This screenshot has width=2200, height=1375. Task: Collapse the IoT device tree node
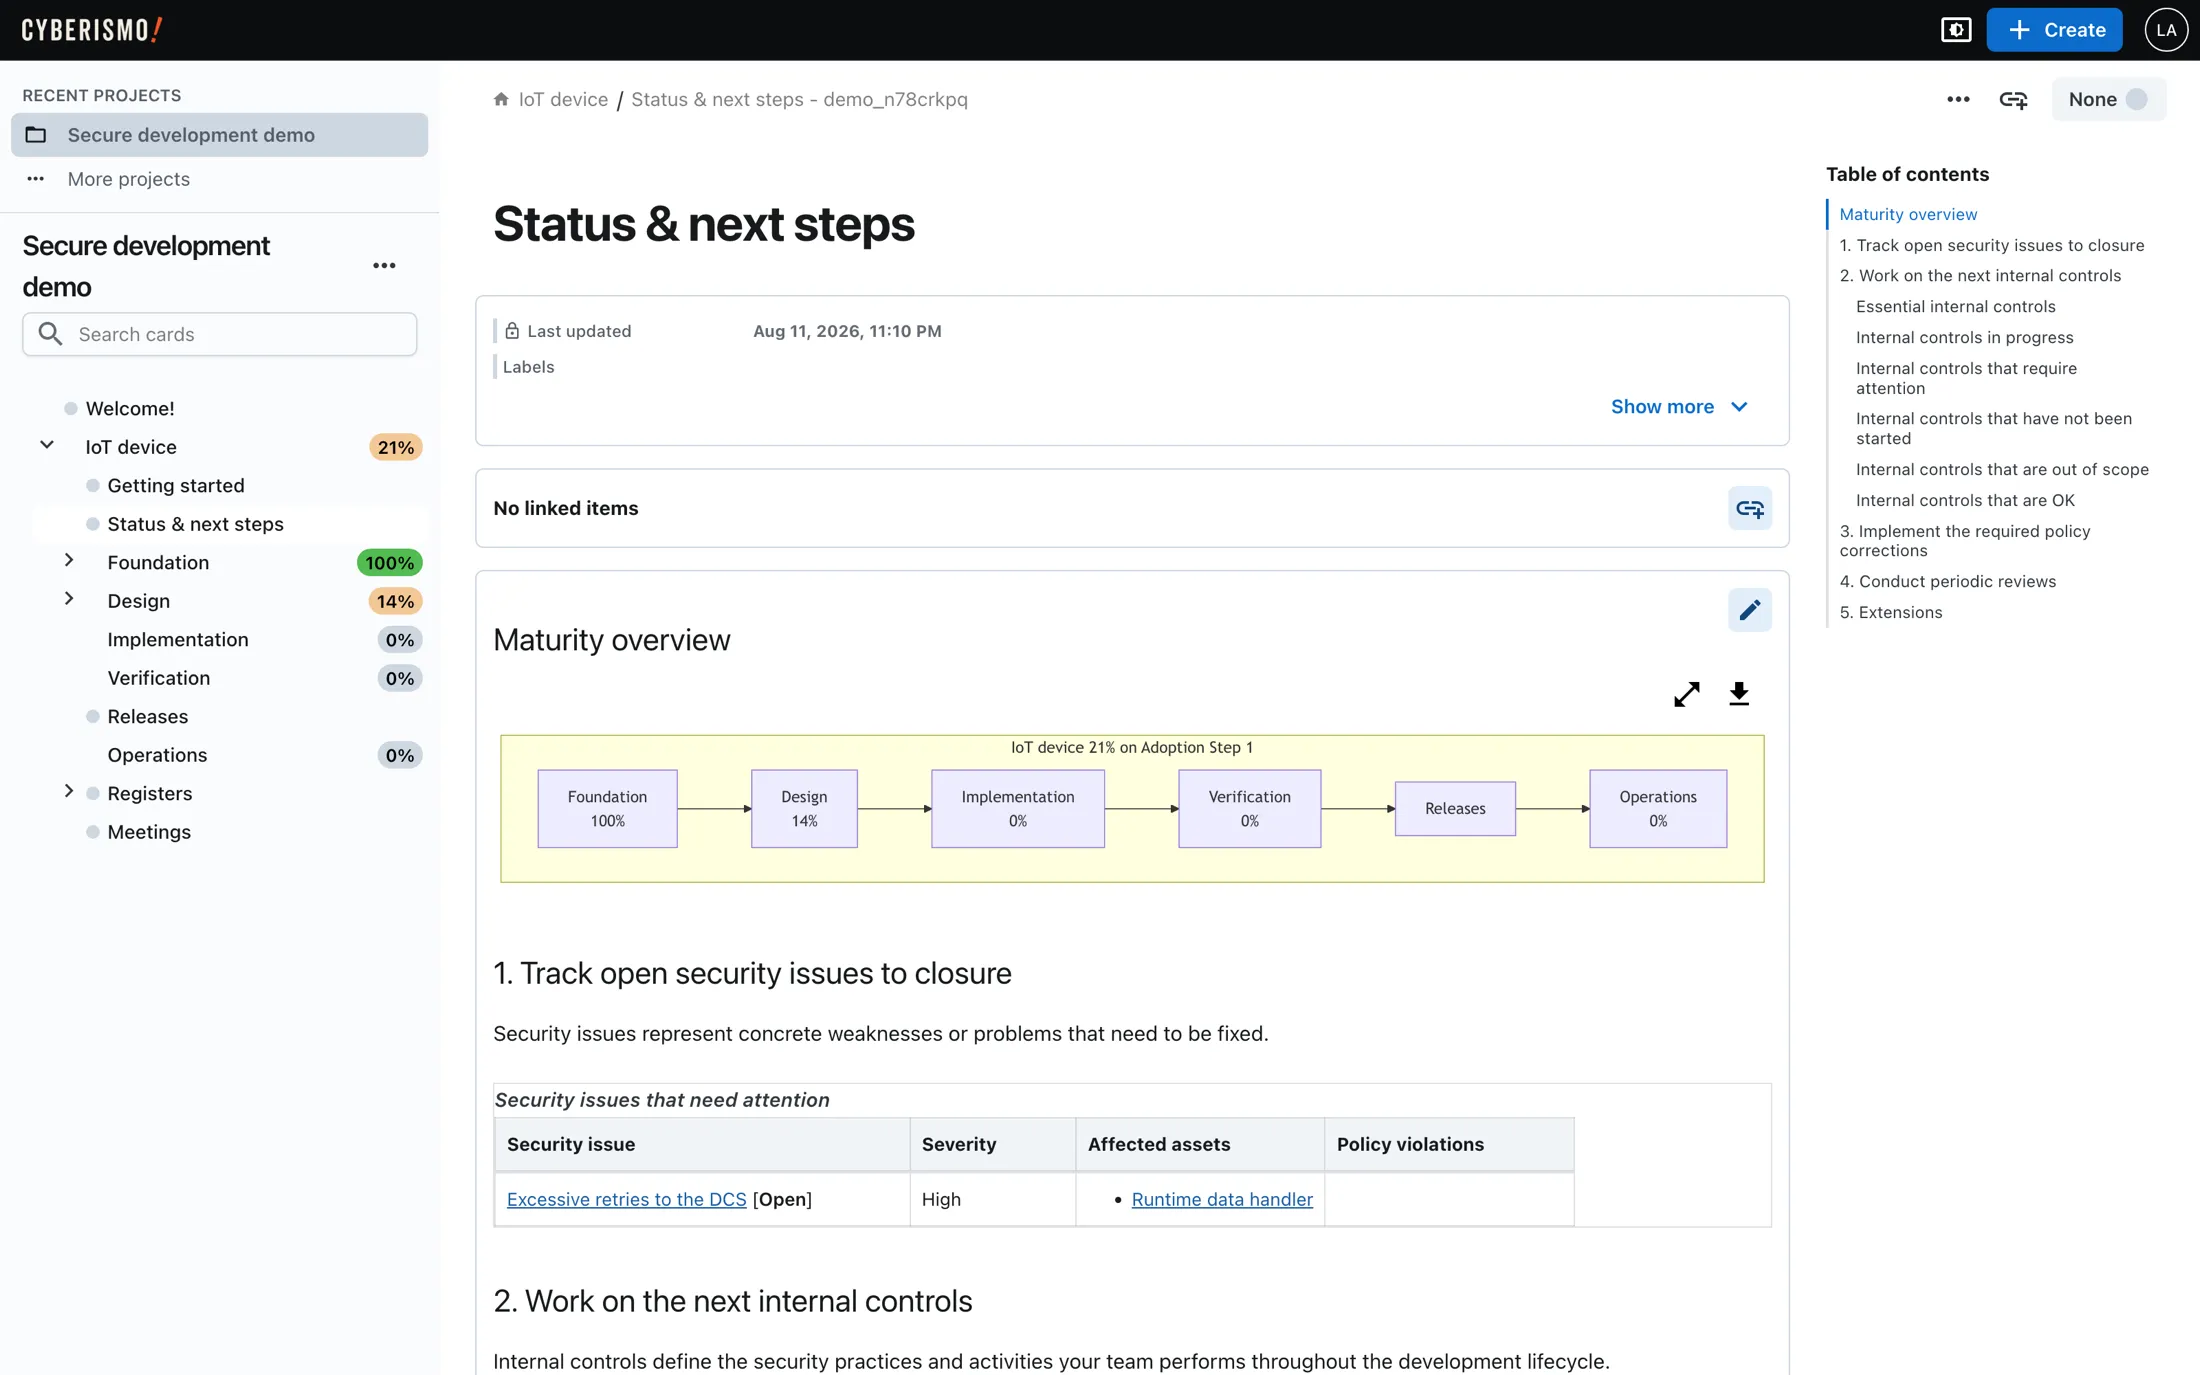click(47, 445)
